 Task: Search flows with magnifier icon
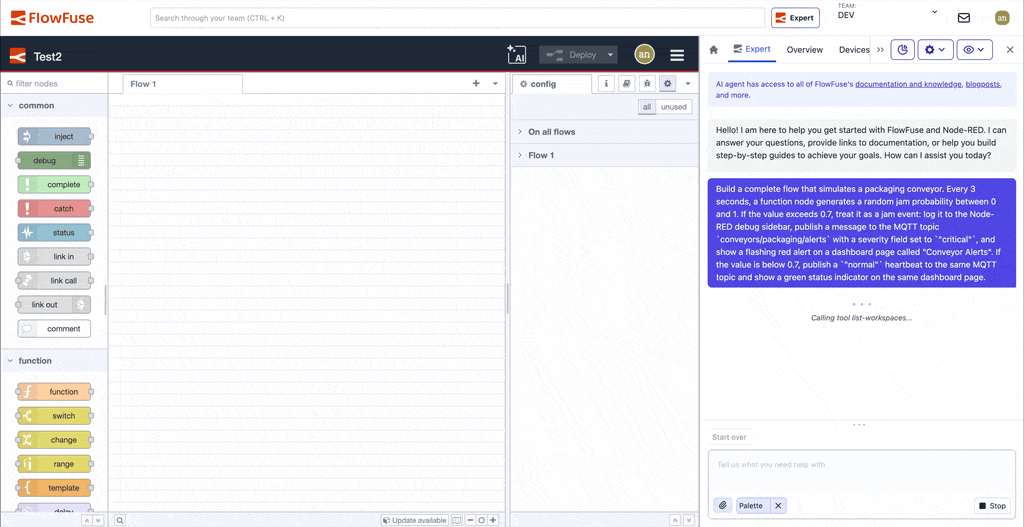120,520
